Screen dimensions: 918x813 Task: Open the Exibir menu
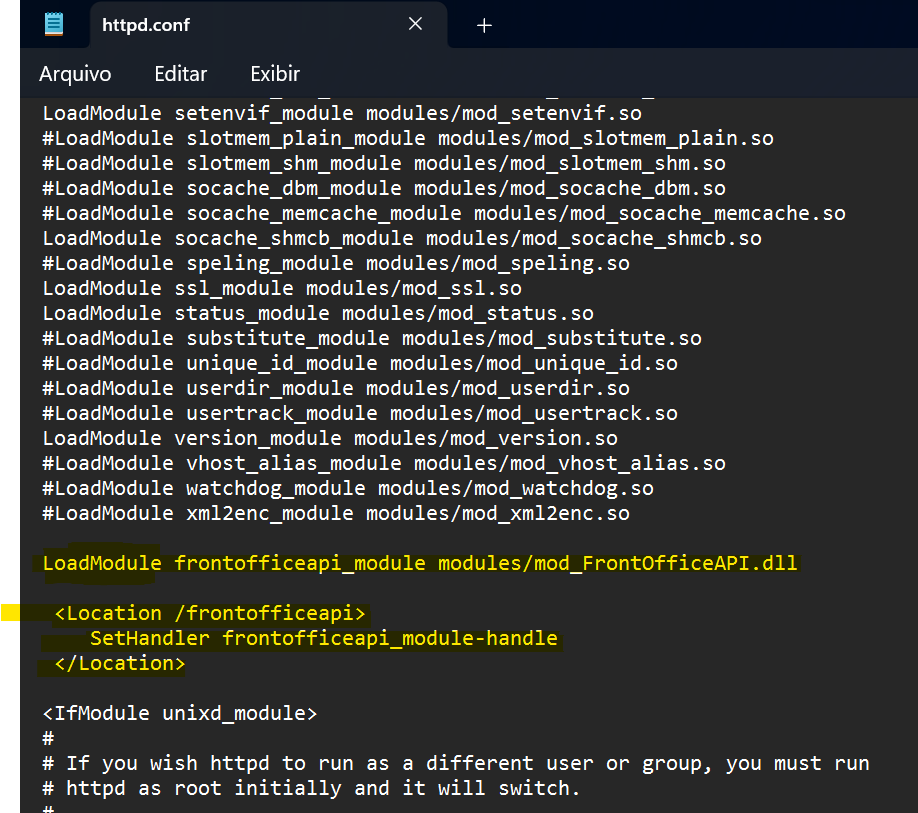(x=275, y=74)
